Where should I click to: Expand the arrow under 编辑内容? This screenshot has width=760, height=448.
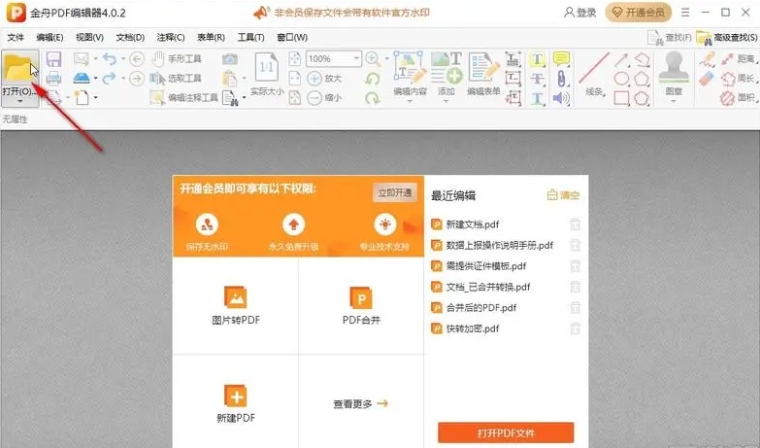click(x=410, y=101)
